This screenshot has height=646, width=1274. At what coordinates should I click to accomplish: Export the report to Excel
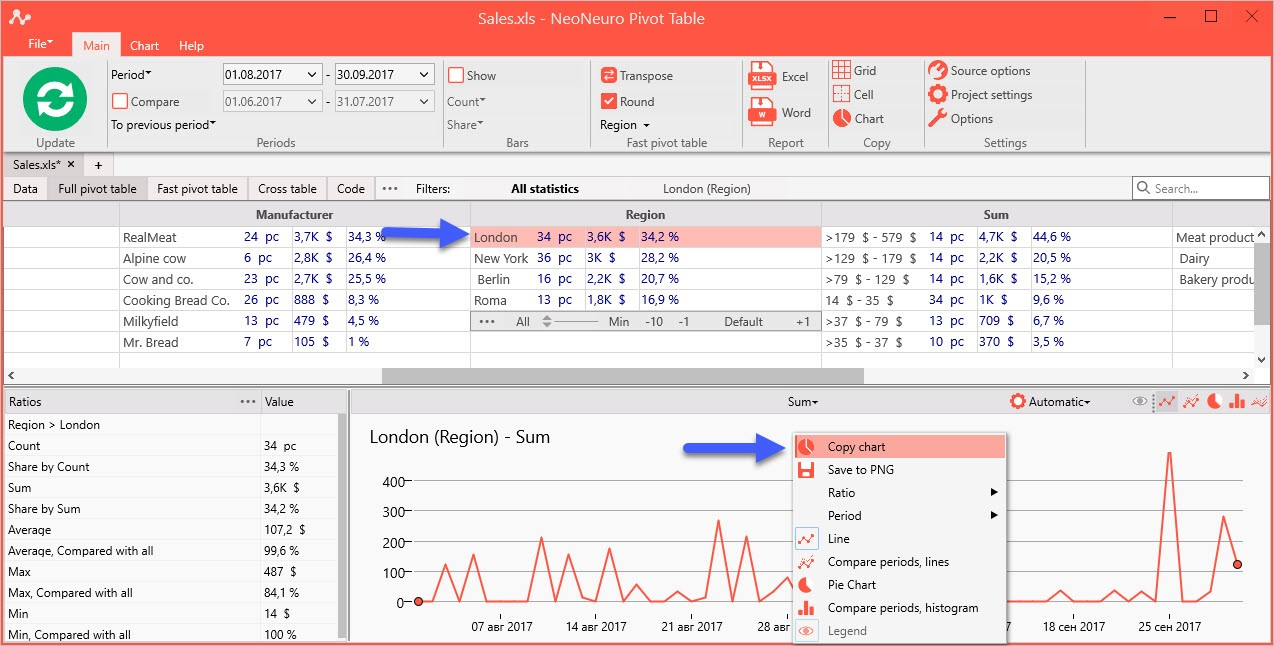(780, 77)
